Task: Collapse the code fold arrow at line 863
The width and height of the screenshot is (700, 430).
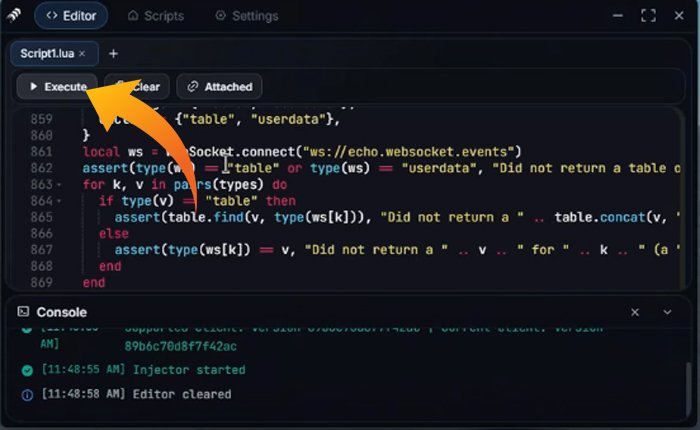Action: click(x=61, y=186)
